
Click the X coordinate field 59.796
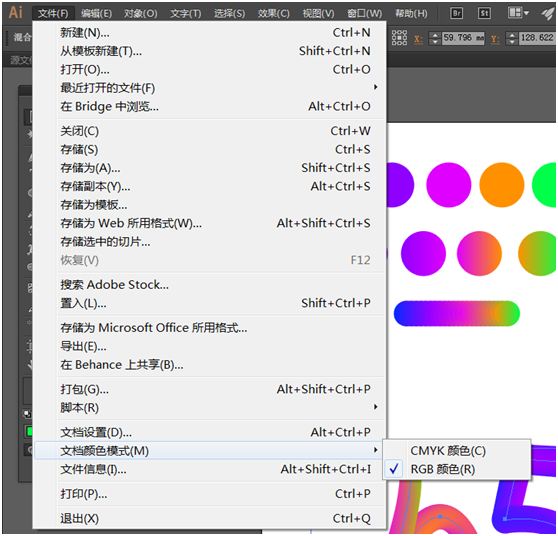tap(463, 38)
